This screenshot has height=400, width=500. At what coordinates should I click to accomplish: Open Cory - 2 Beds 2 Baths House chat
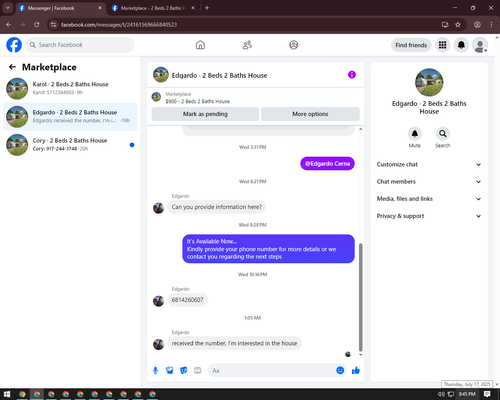click(x=70, y=145)
